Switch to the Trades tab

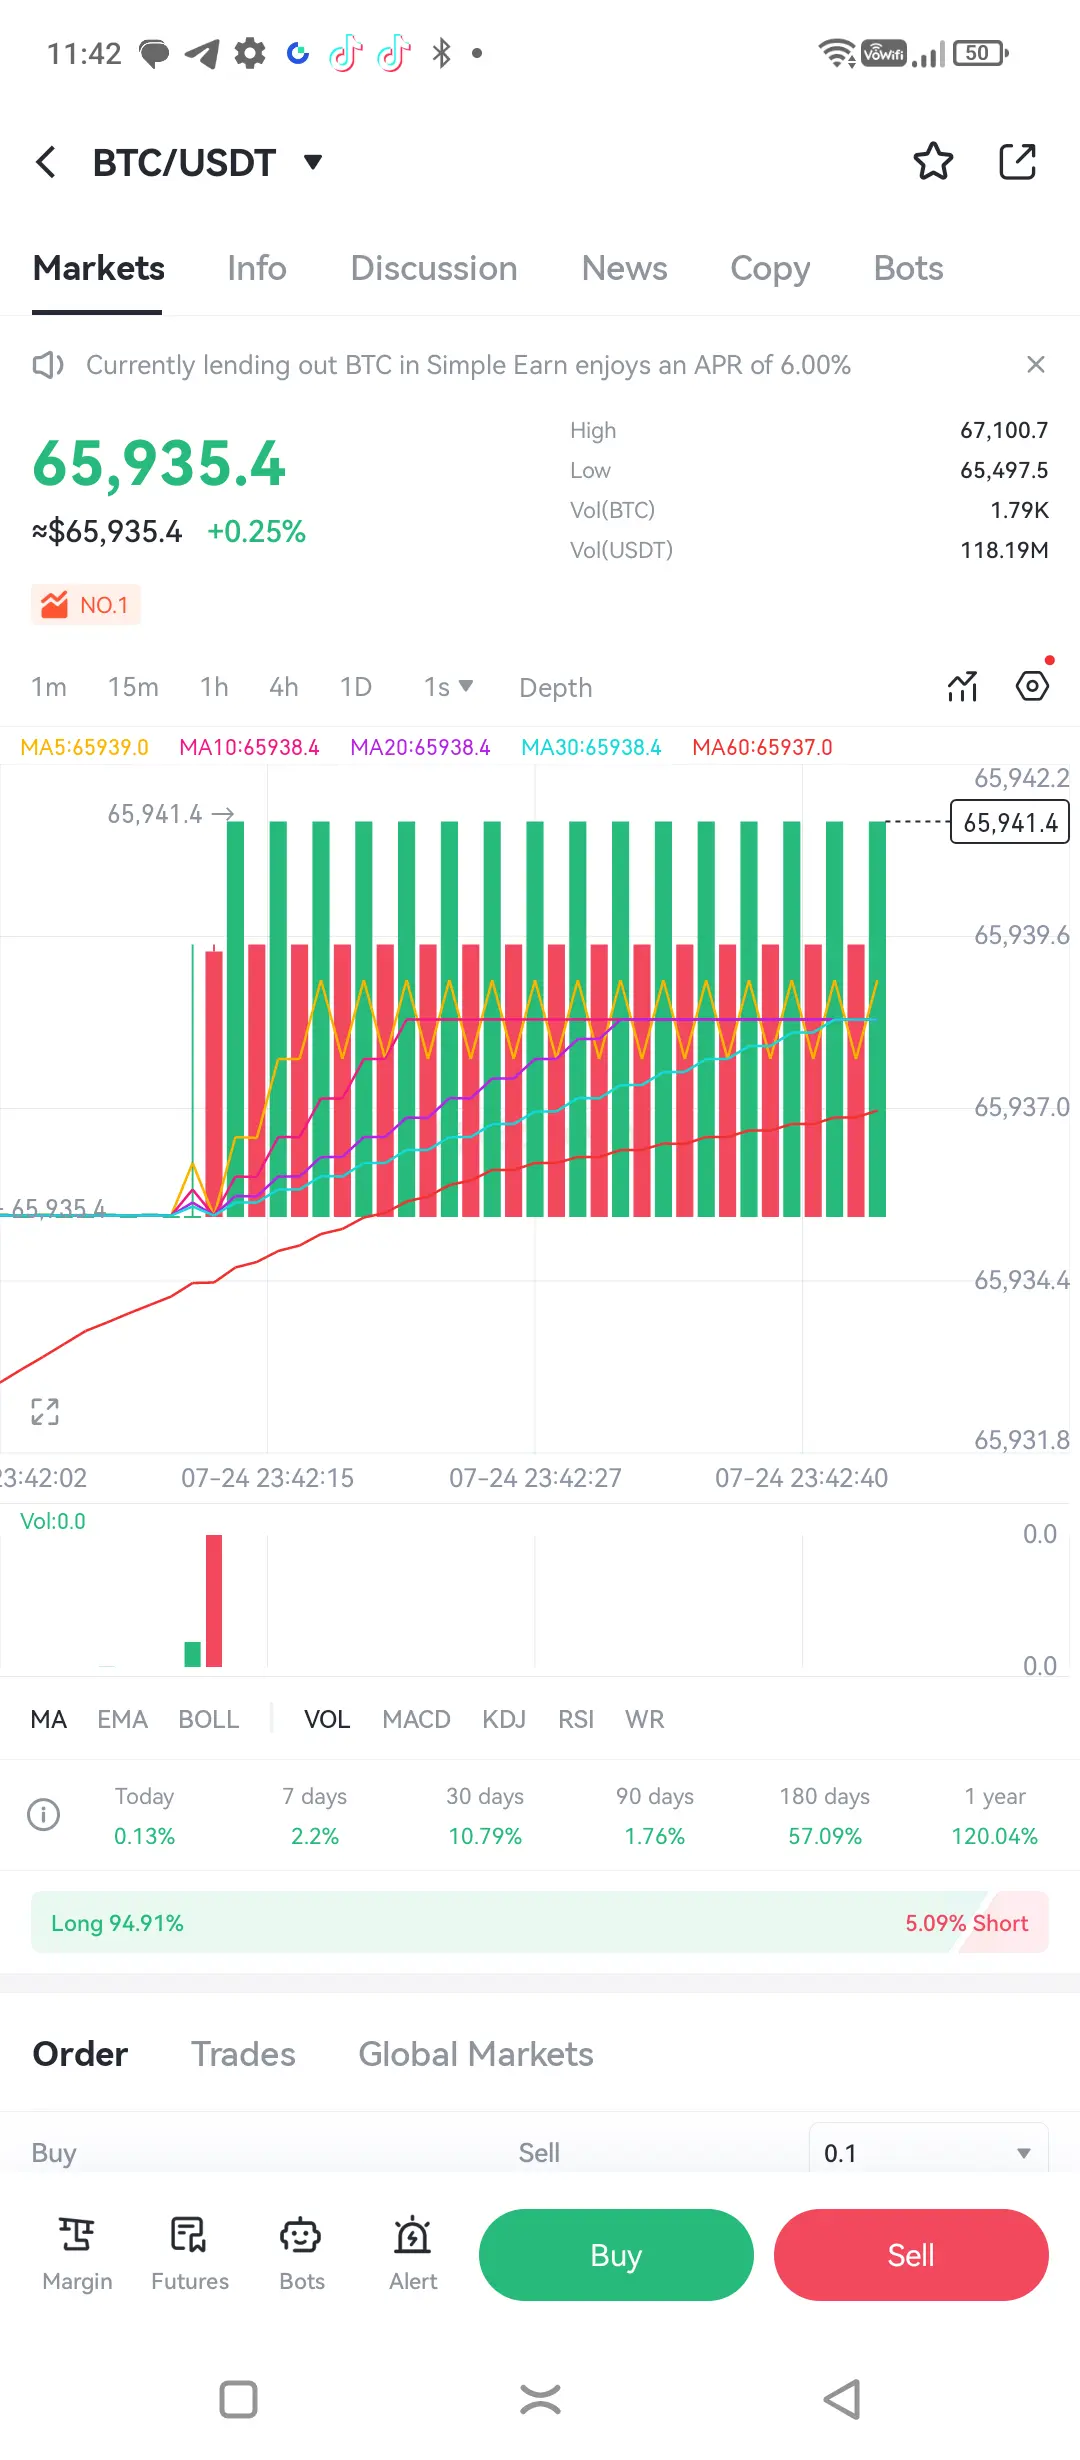pos(243,2054)
